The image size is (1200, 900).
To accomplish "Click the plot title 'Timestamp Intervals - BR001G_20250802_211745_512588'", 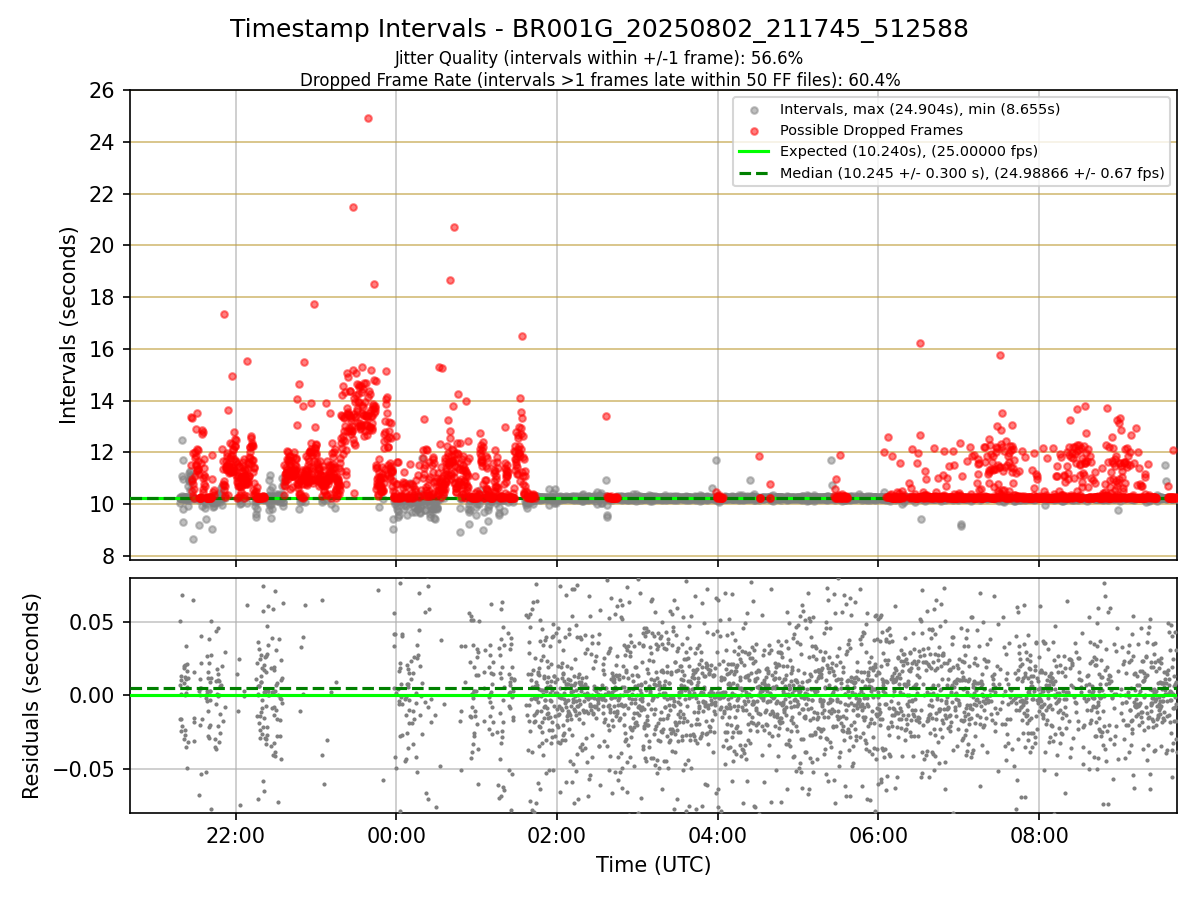I will (599, 29).
